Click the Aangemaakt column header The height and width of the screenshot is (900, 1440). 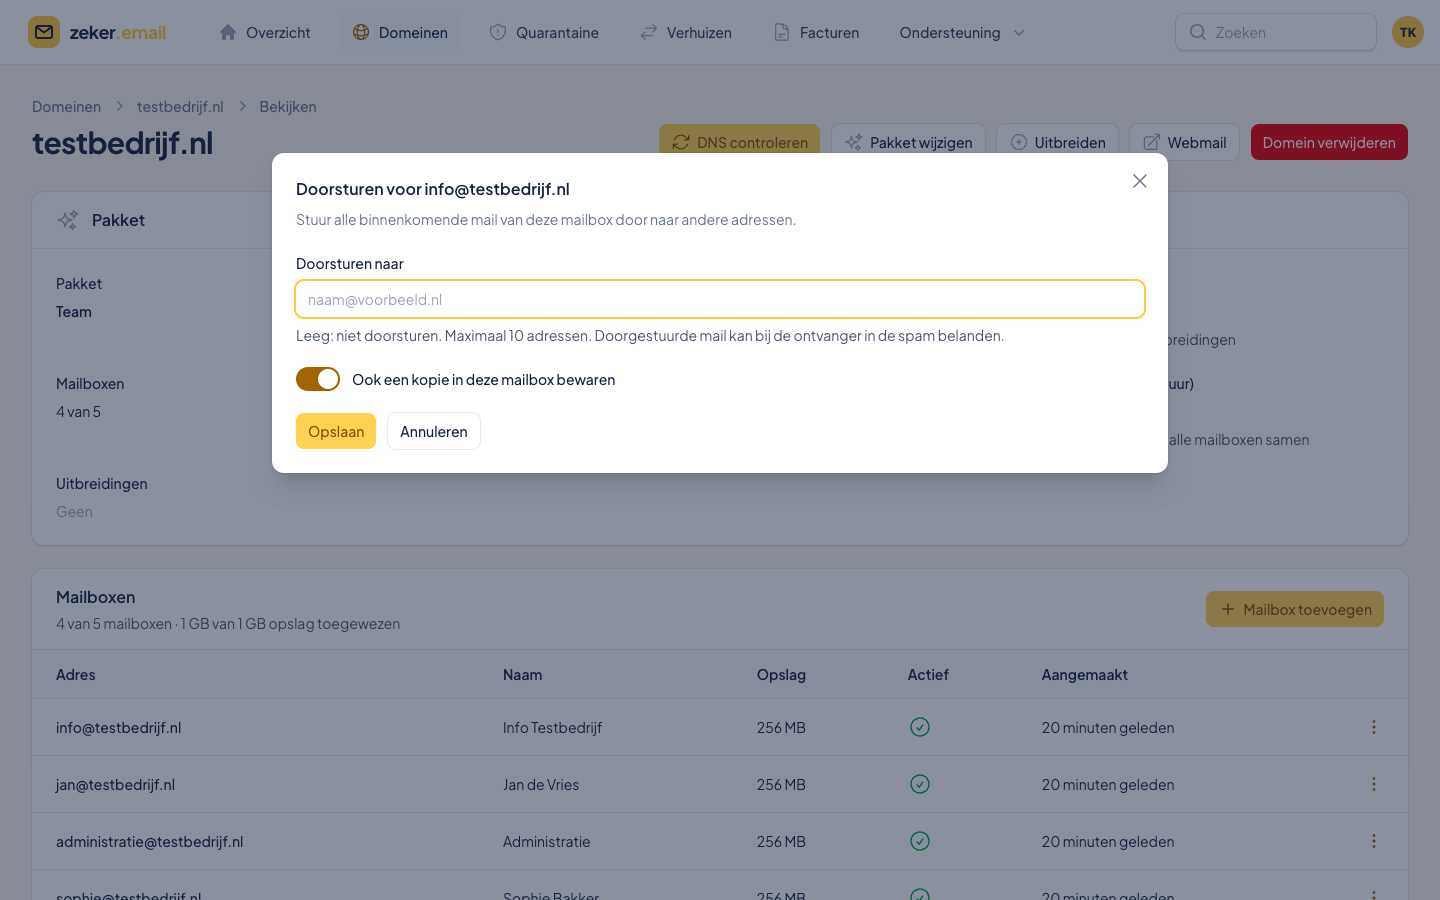[1085, 674]
